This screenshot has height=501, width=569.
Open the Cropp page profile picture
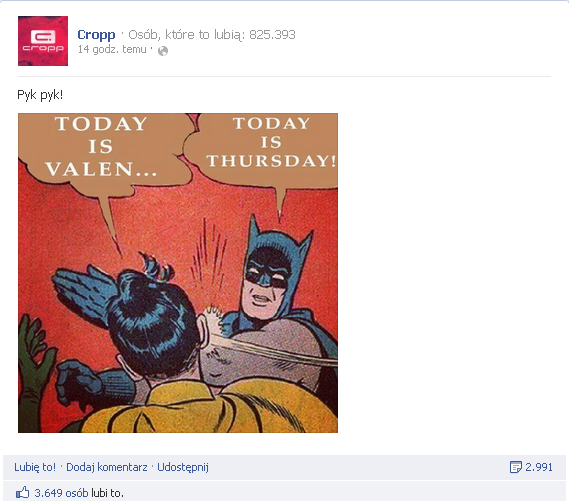[x=43, y=41]
